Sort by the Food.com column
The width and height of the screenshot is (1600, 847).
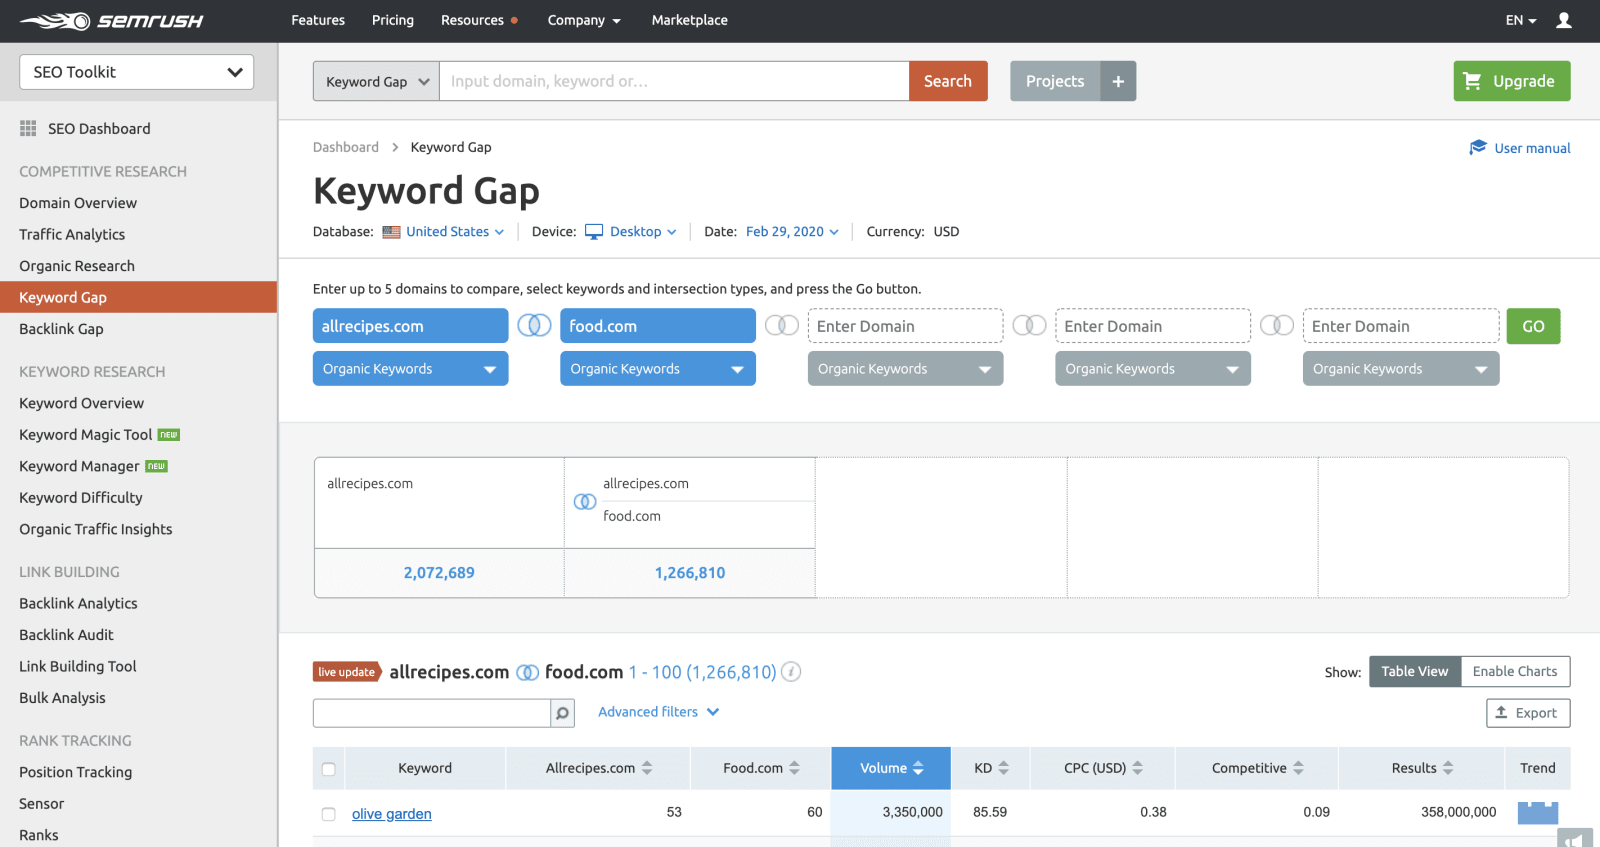pyautogui.click(x=761, y=768)
